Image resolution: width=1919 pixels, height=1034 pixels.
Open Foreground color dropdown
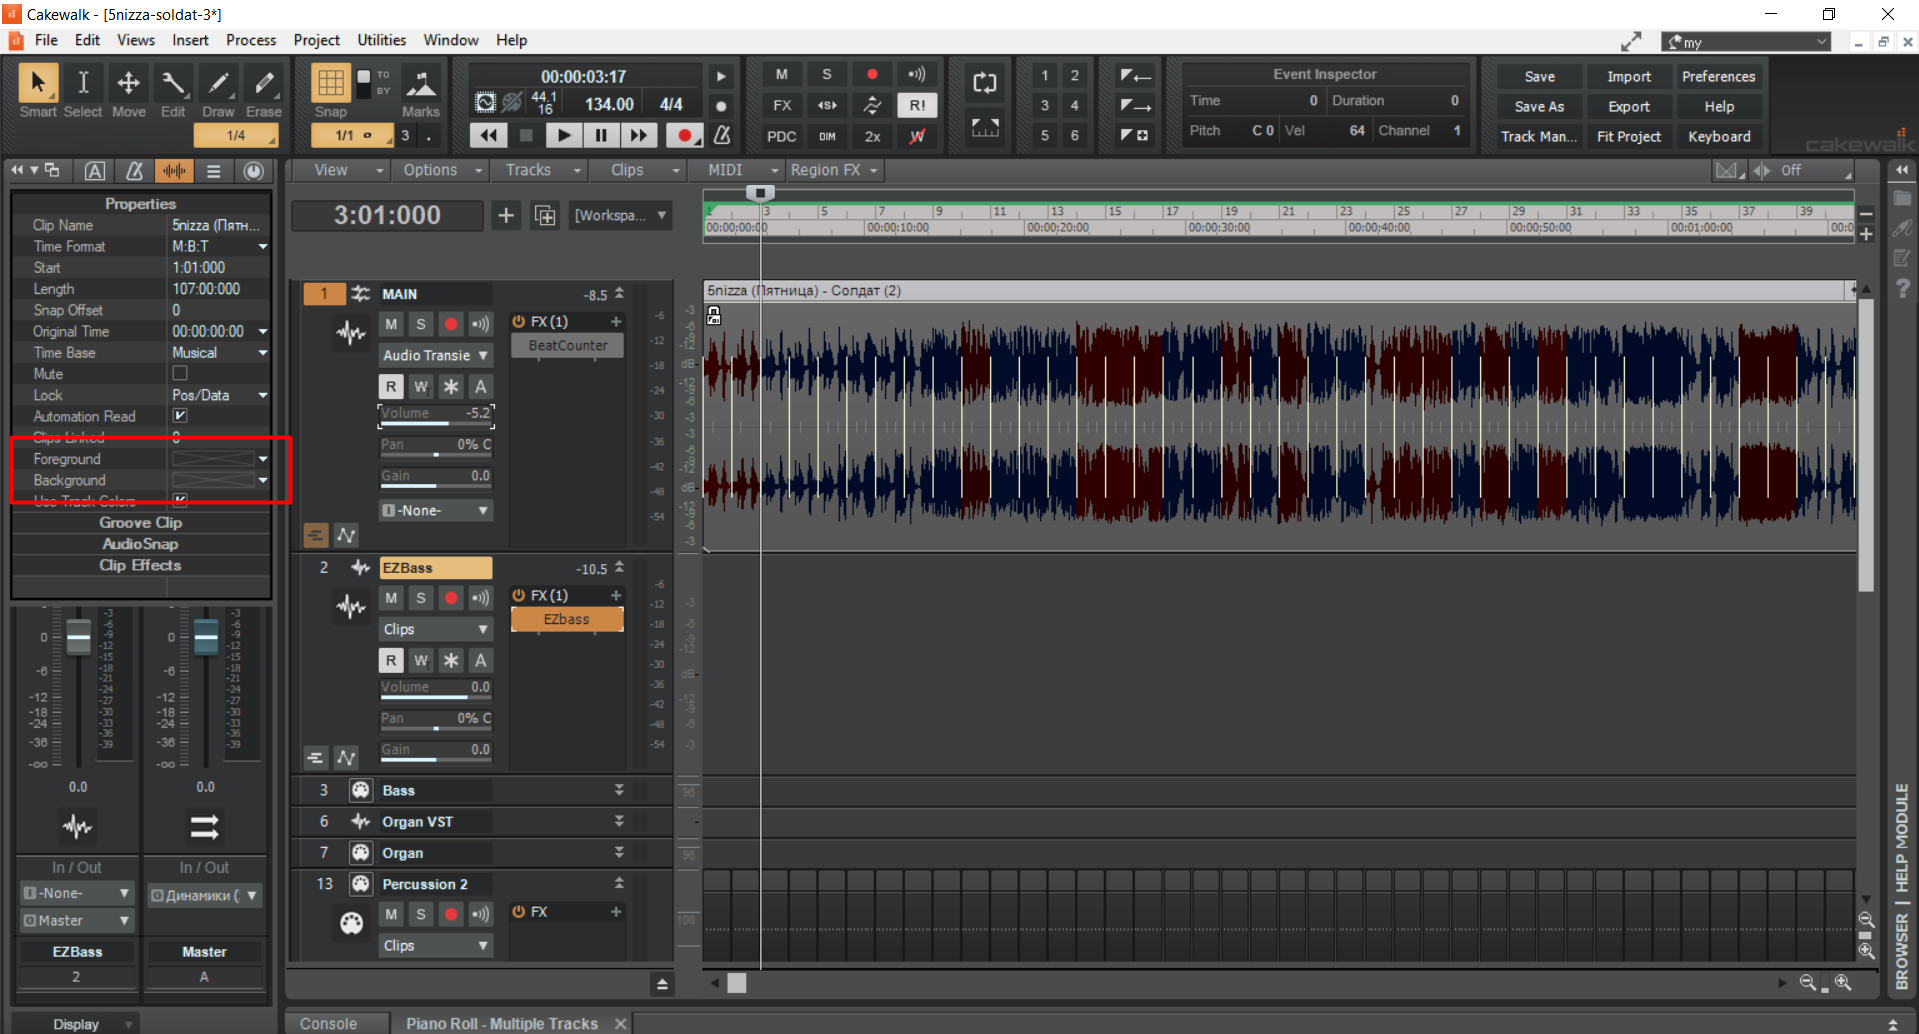click(x=263, y=459)
